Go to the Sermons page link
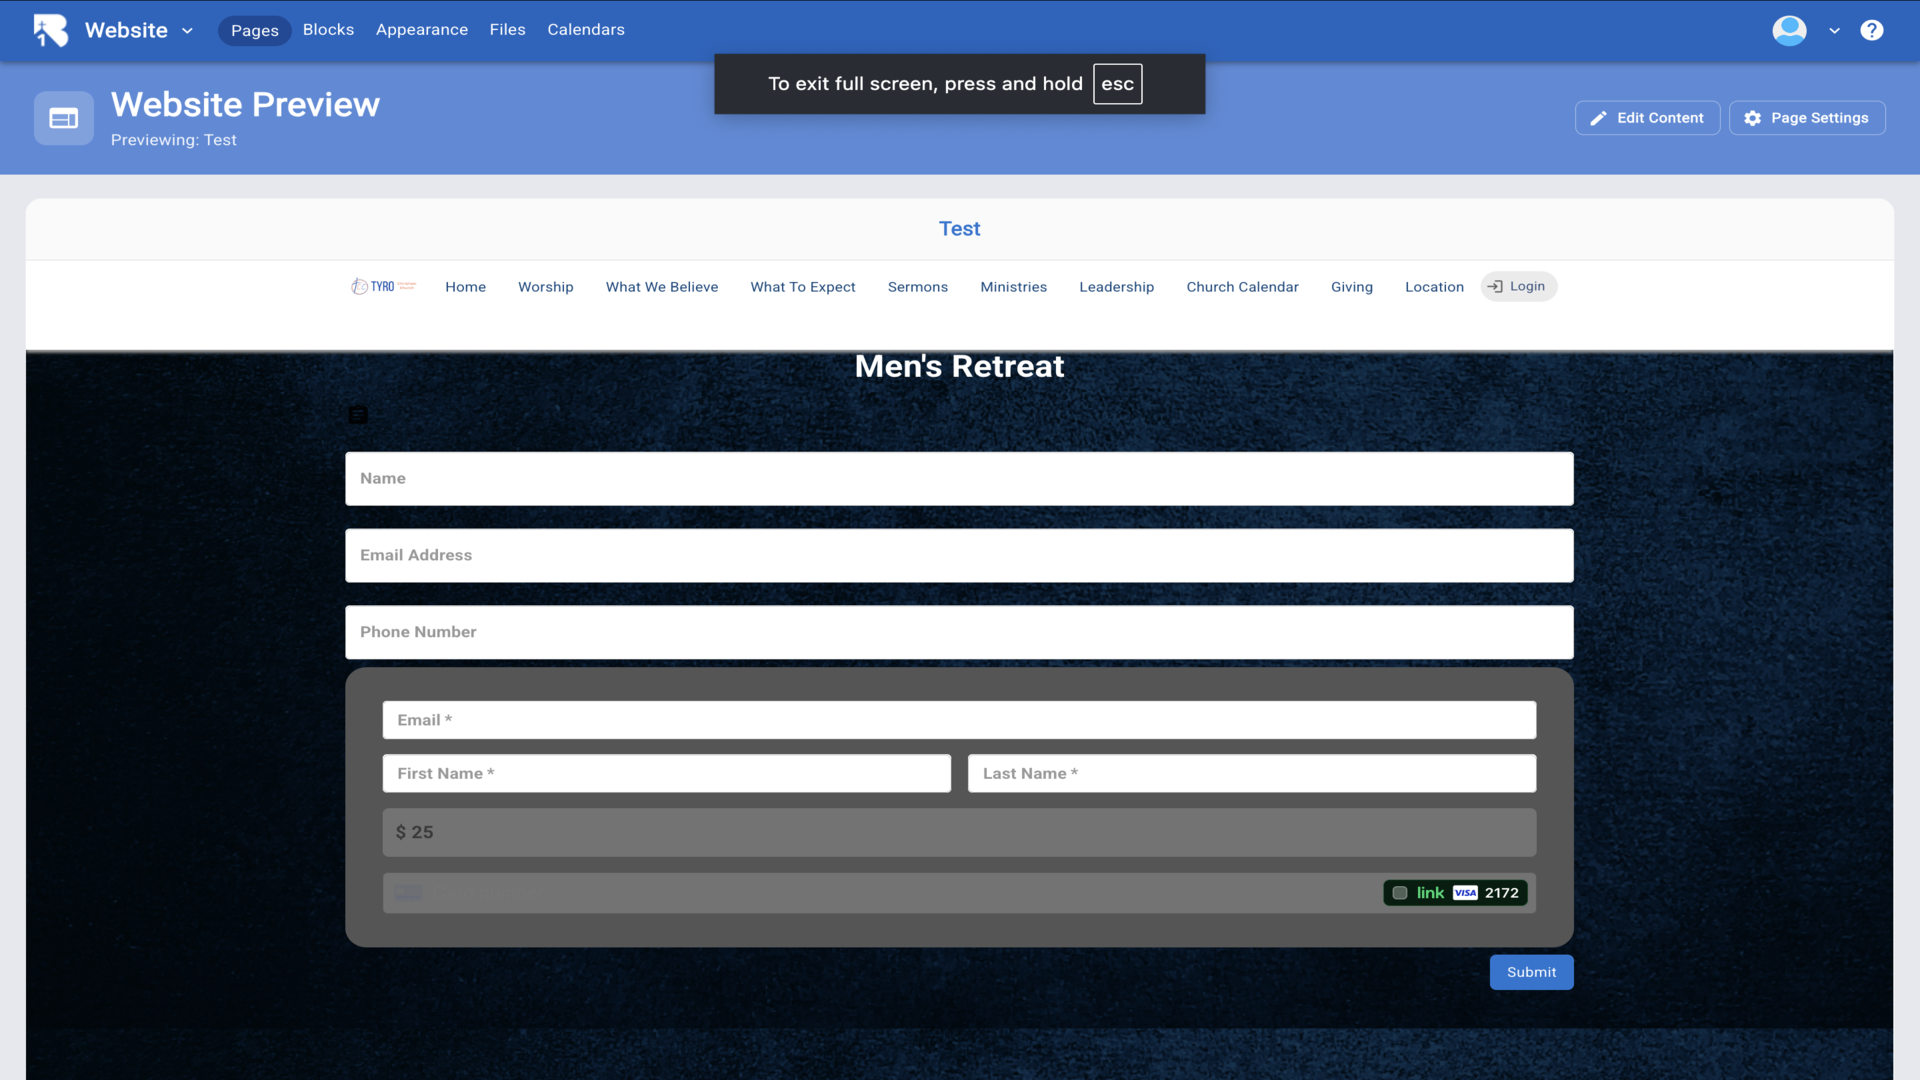The width and height of the screenshot is (1920, 1080). tap(917, 287)
